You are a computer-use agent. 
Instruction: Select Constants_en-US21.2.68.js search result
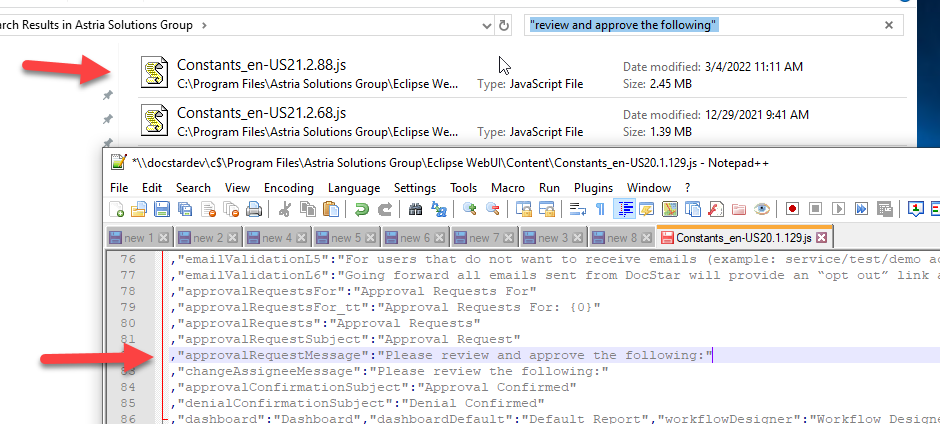point(522,120)
